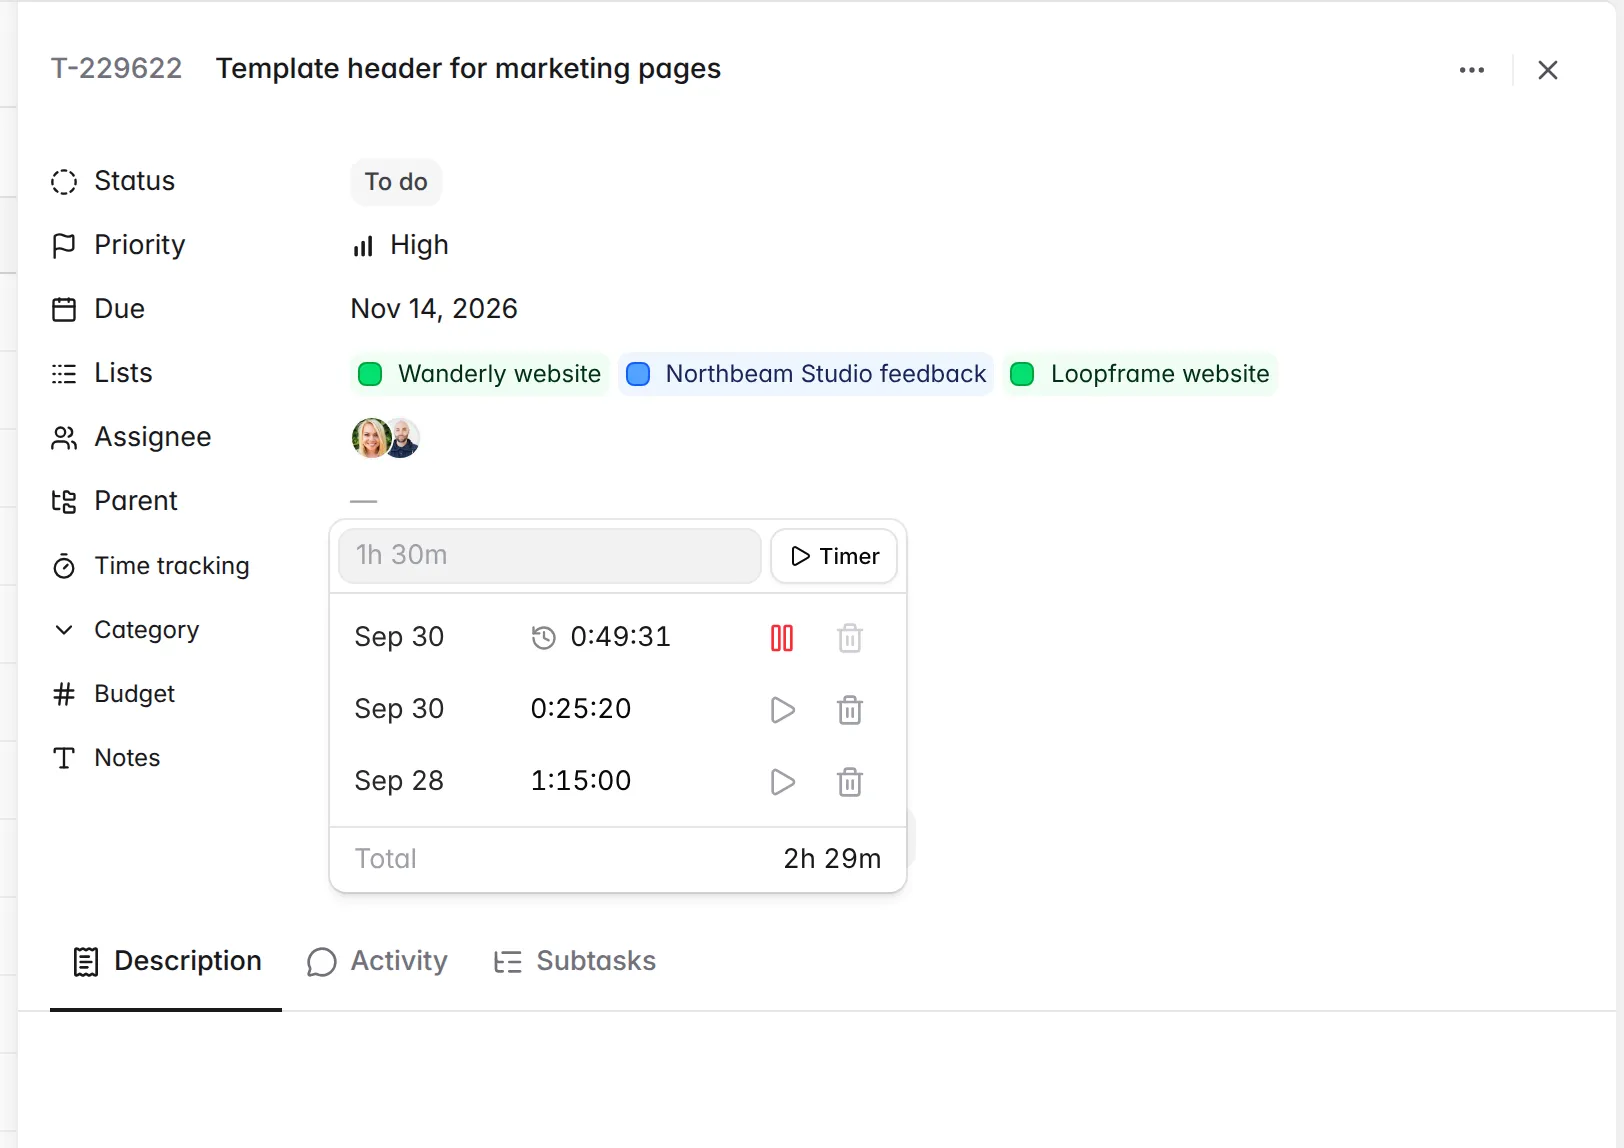
Task: Change the To do status badge
Action: coord(396,182)
